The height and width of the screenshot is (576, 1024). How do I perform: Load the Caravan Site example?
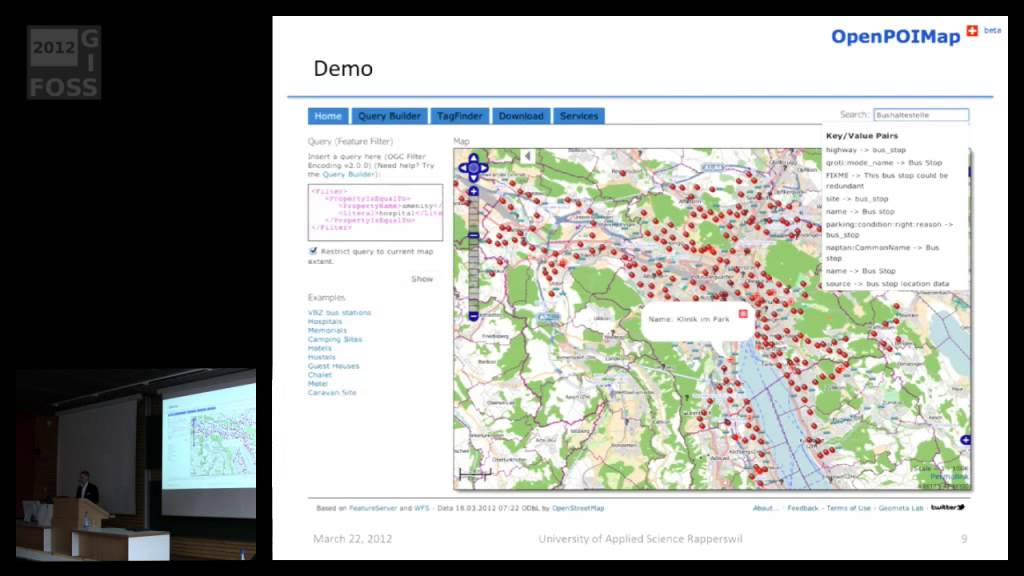332,392
